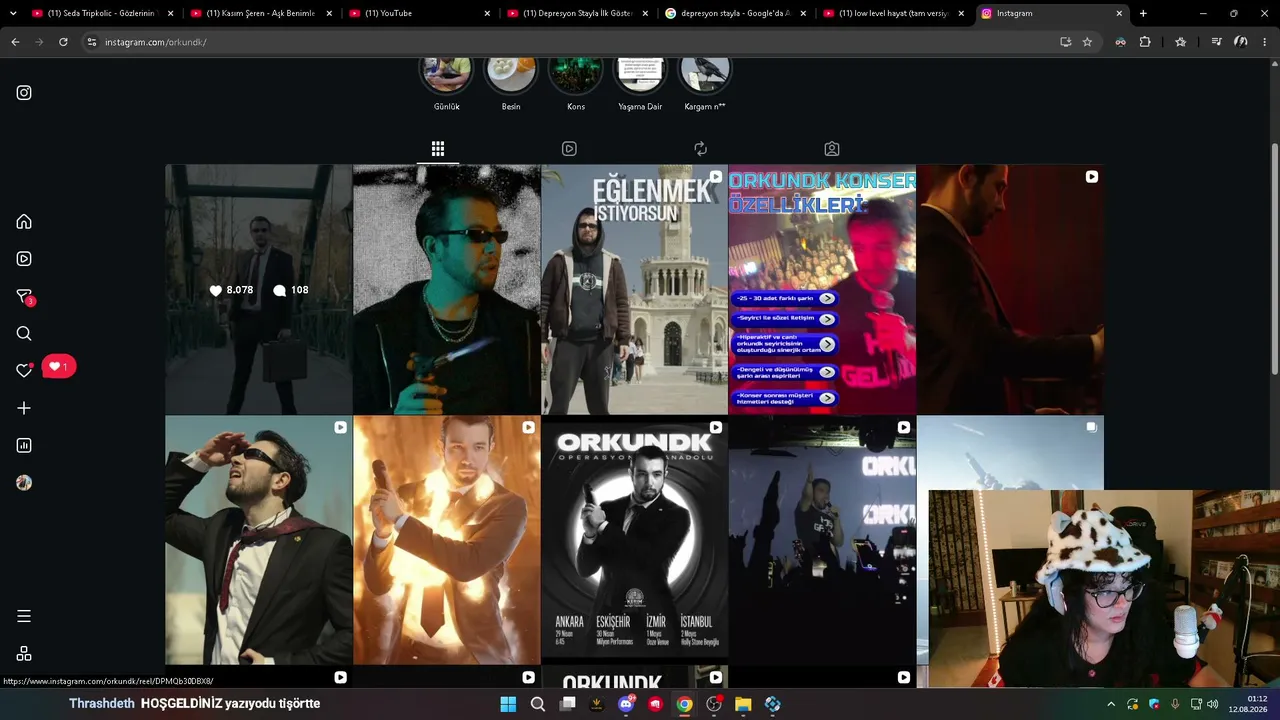Image resolution: width=1280 pixels, height=720 pixels.
Task: Create a new post with plus icon
Action: click(x=24, y=408)
